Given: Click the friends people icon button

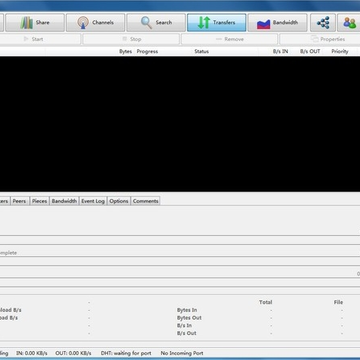Looking at the screenshot, I should 349,23.
